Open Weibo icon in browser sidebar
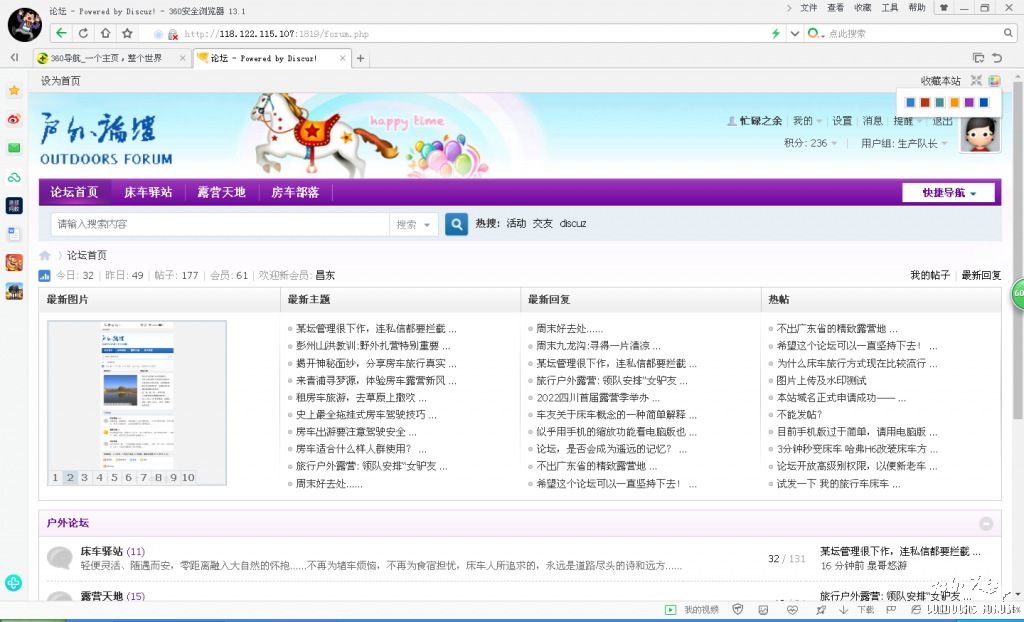The width and height of the screenshot is (1024, 622). (14, 119)
